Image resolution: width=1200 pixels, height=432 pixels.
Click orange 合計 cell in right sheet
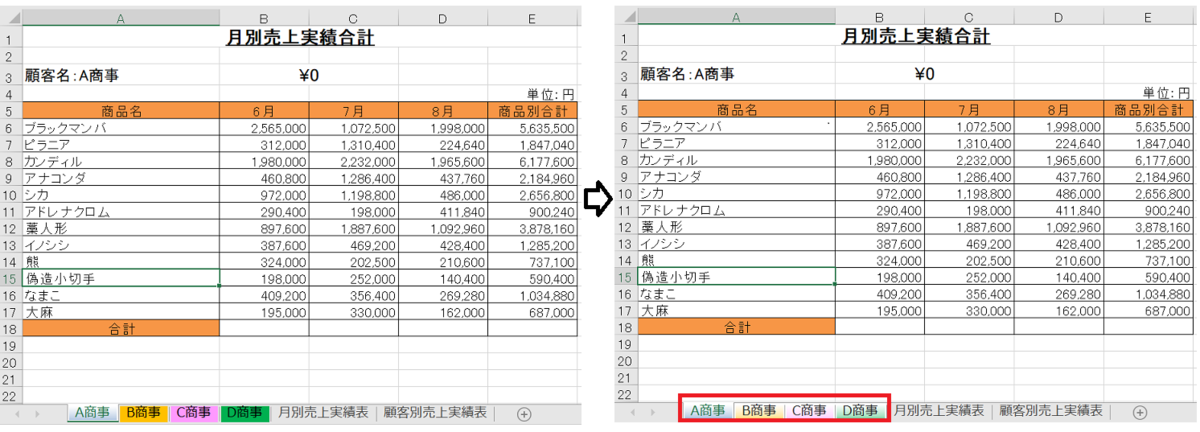(x=736, y=326)
